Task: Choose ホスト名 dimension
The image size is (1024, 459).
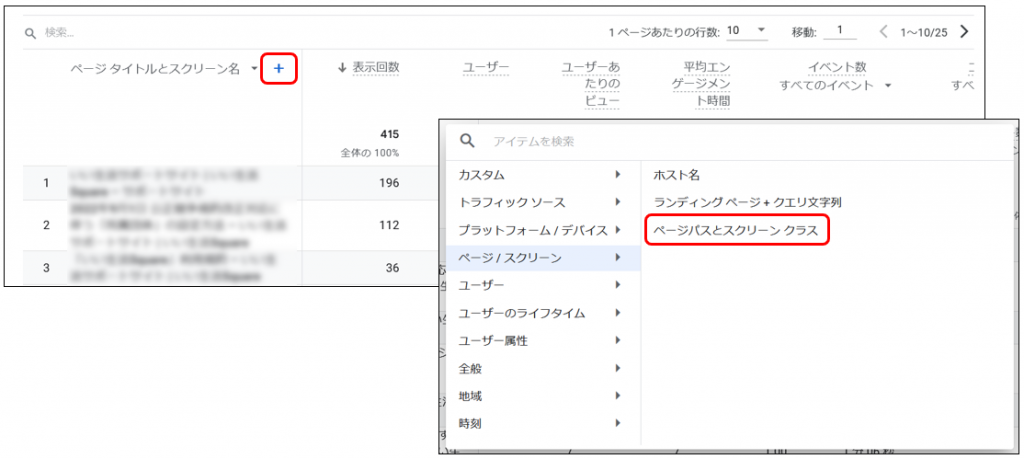Action: click(677, 175)
